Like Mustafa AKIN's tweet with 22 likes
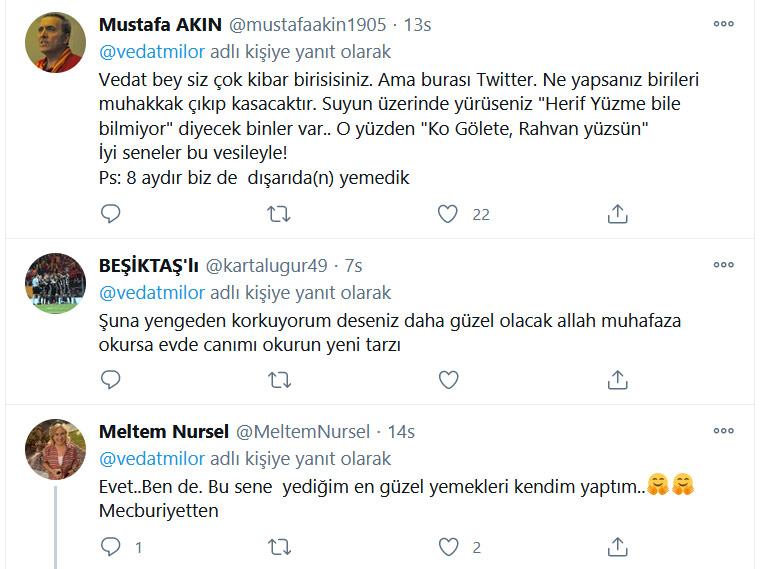This screenshot has width=776, height=569. (x=448, y=214)
